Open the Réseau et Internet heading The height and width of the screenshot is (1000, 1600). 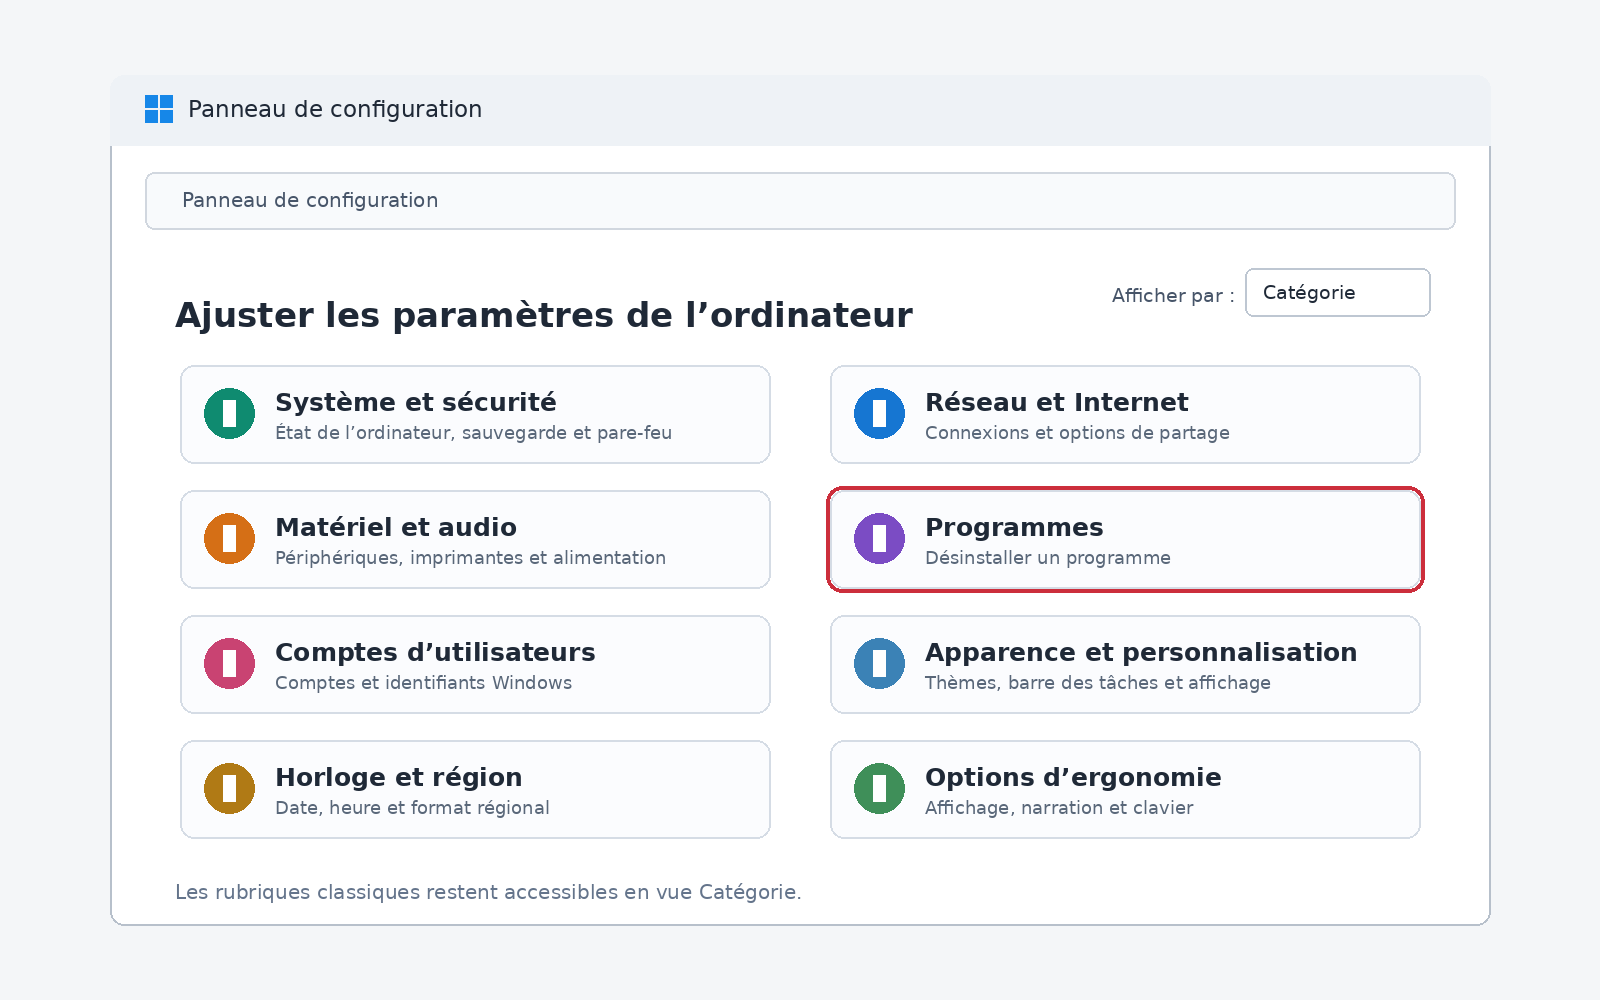1057,402
